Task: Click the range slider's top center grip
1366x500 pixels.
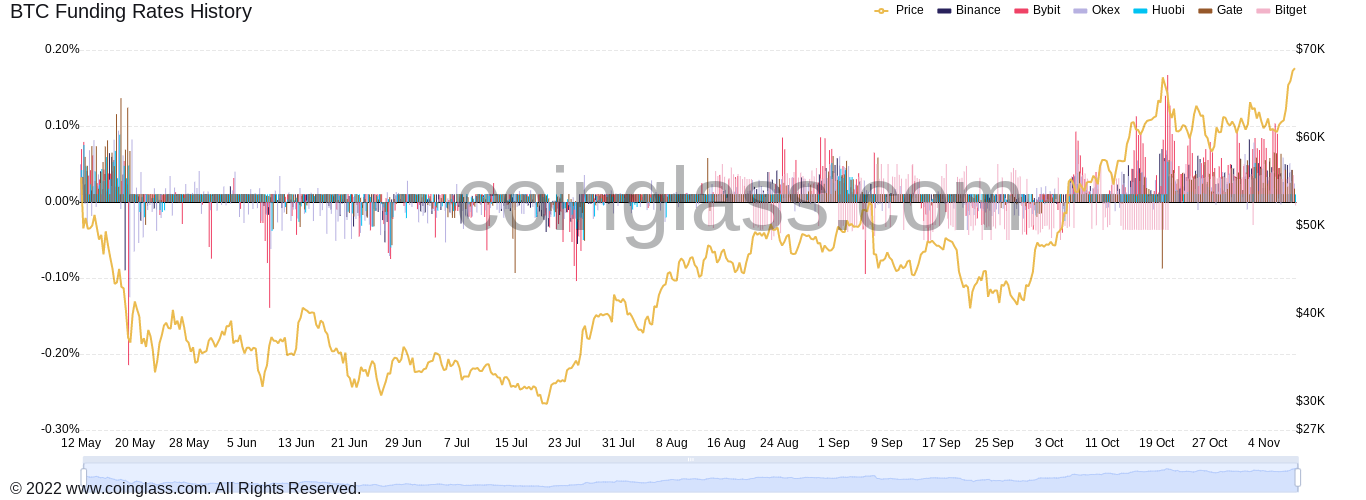Action: tap(690, 460)
